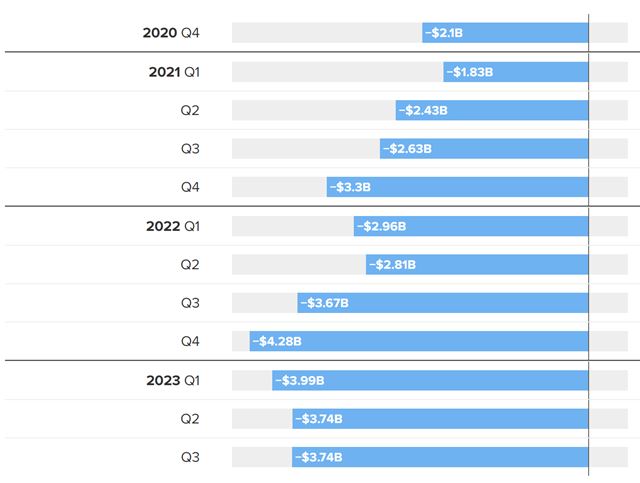Viewport: 640px width, 483px height.
Task: Click the −$1.83B value label
Action: (x=471, y=72)
